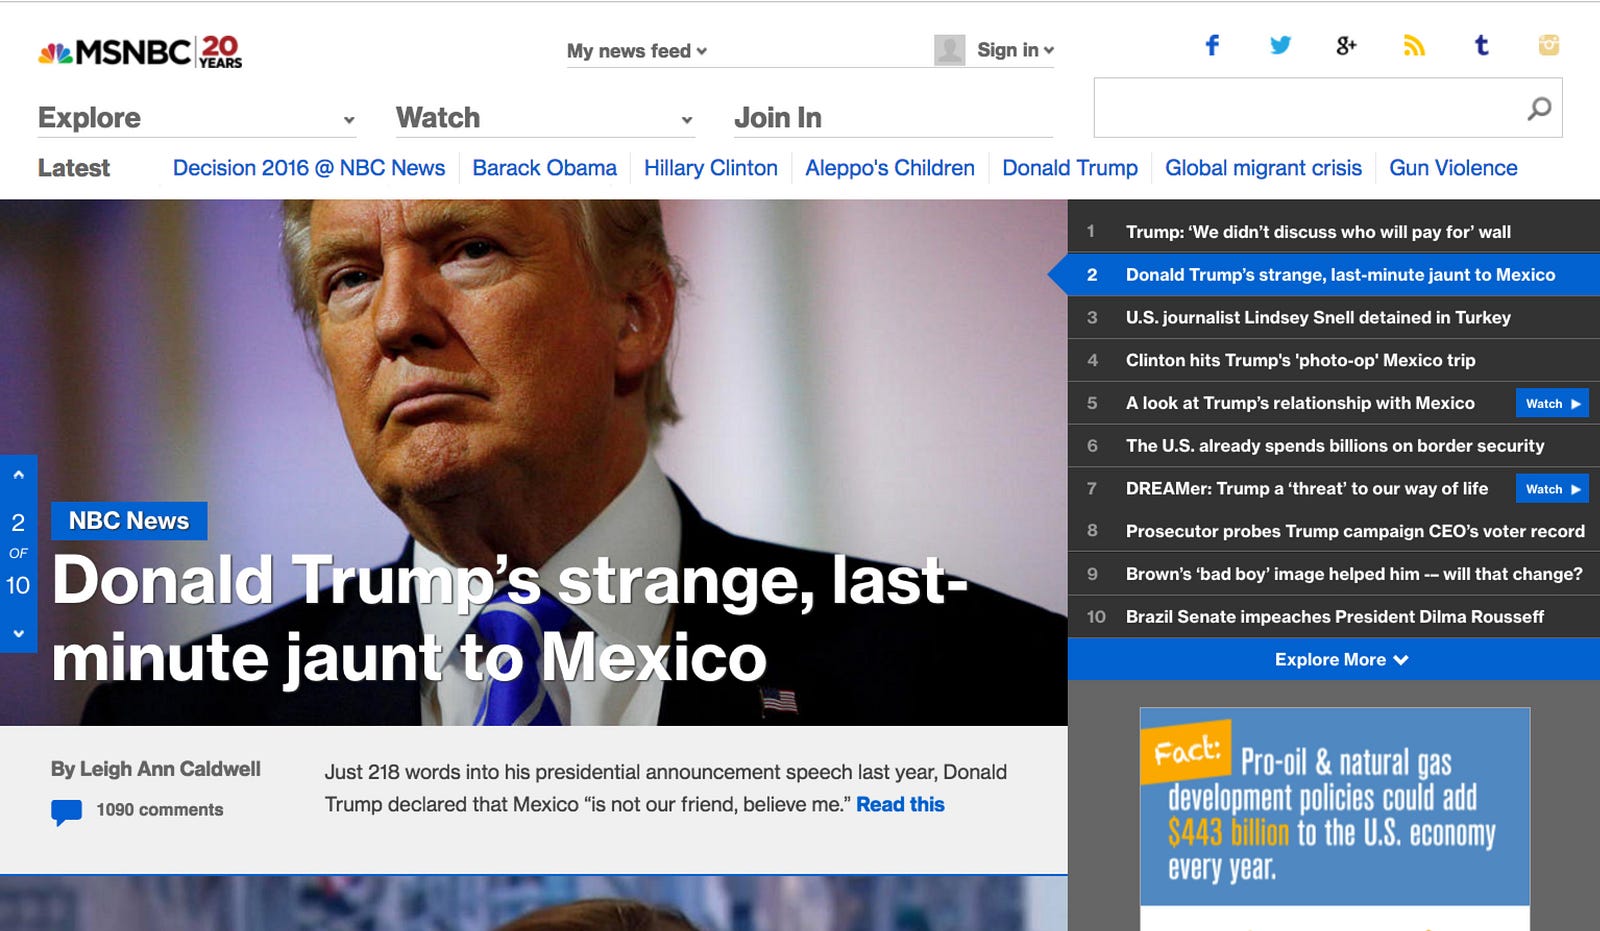Open MSNBC's Tumblr icon
1600x931 pixels.
(x=1481, y=45)
